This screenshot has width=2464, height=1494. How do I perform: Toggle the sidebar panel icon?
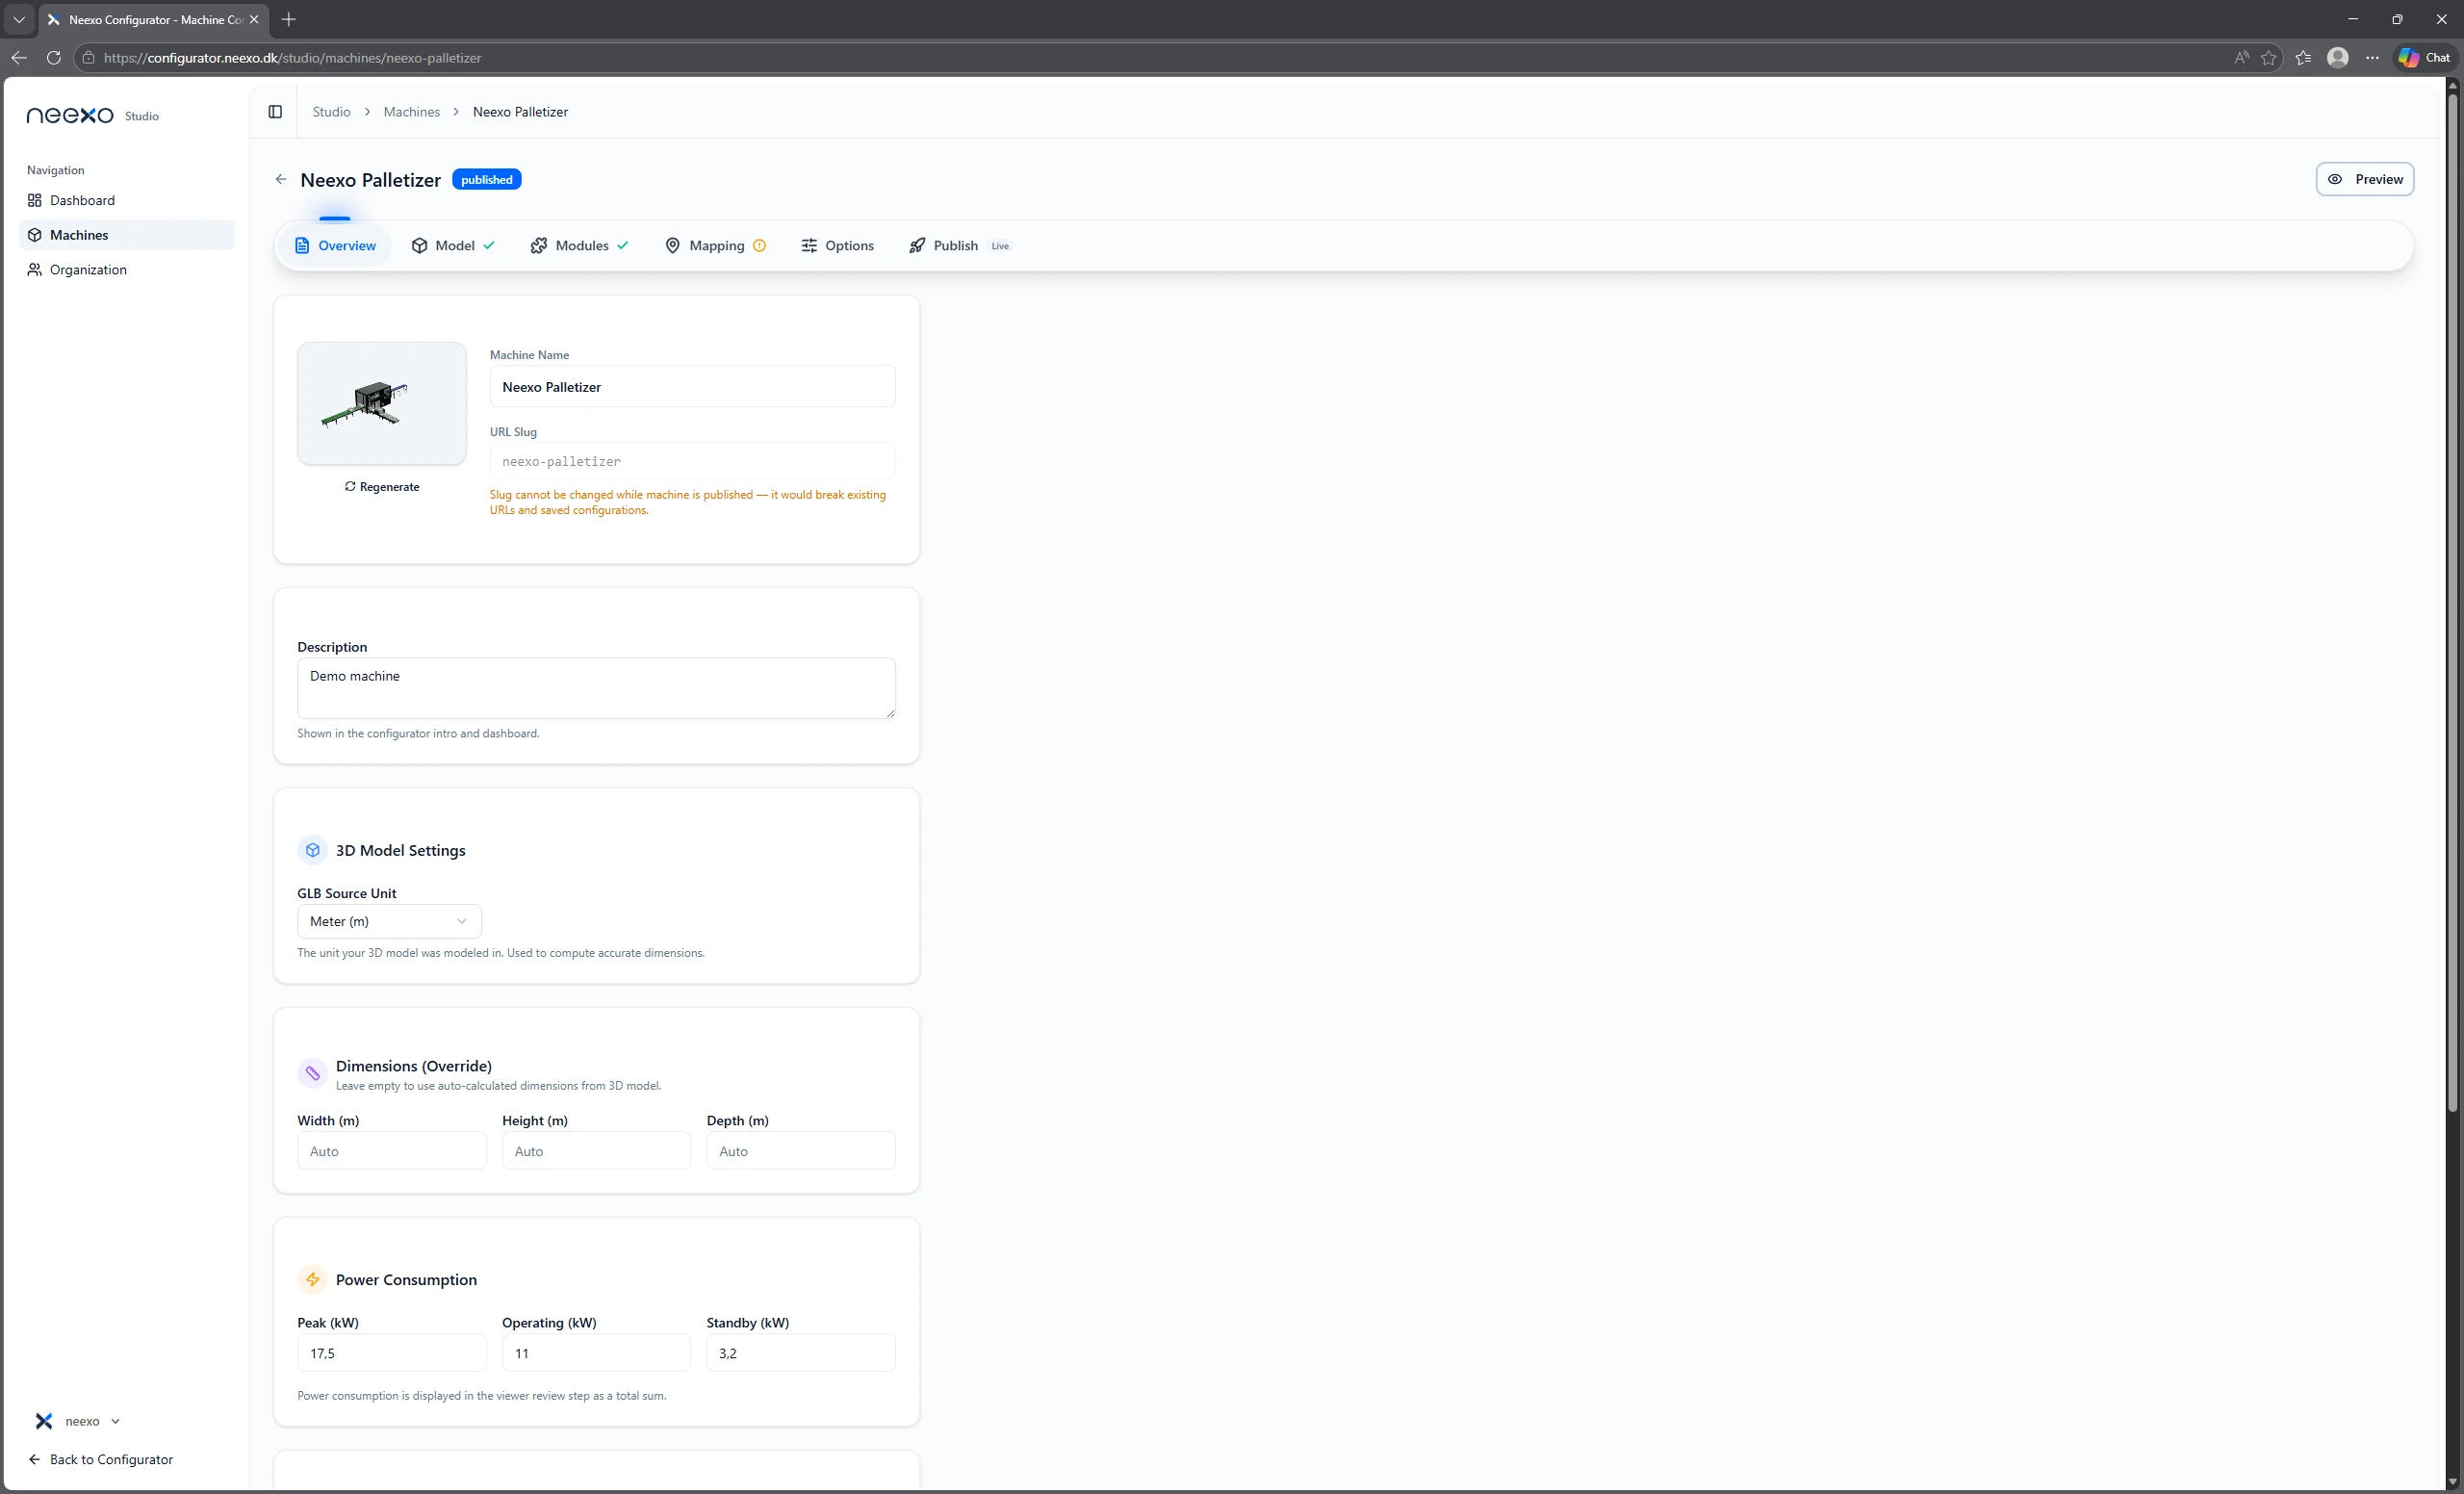click(275, 112)
